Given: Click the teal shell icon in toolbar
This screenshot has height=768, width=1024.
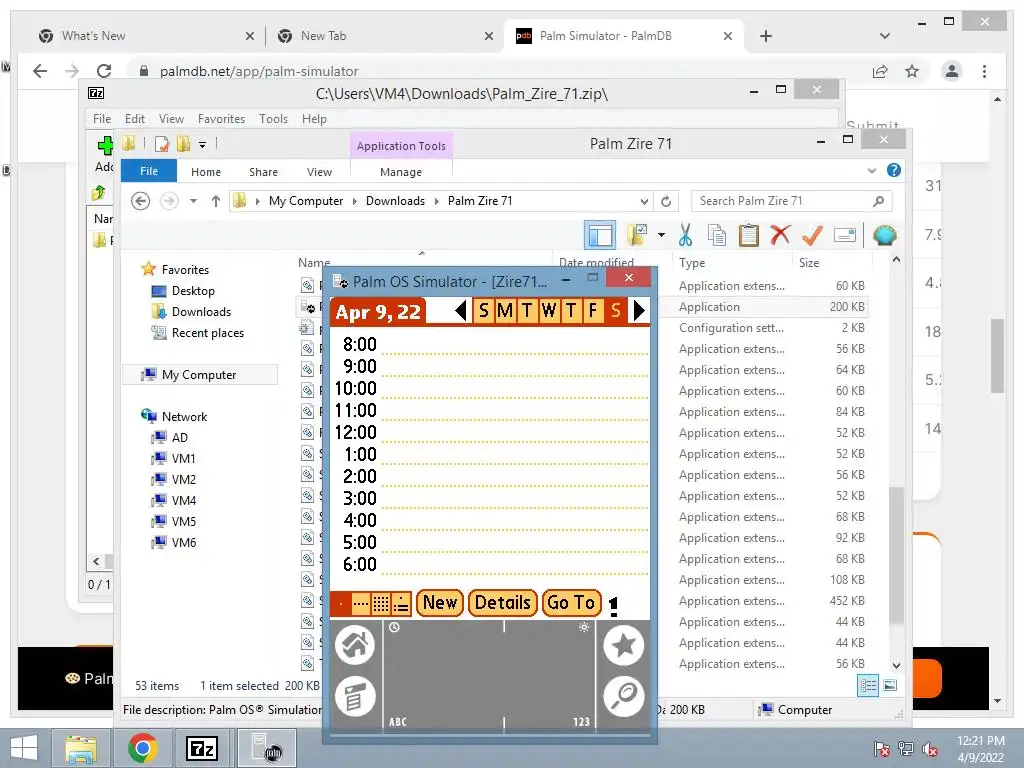Looking at the screenshot, I should click(884, 235).
